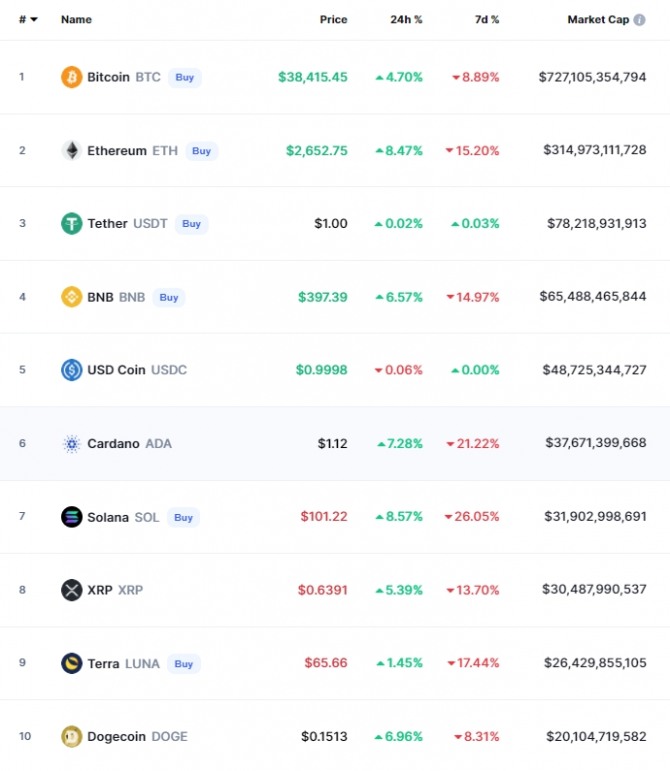Click the Bitcoin coin logo
The width and height of the screenshot is (670, 771).
(71, 77)
